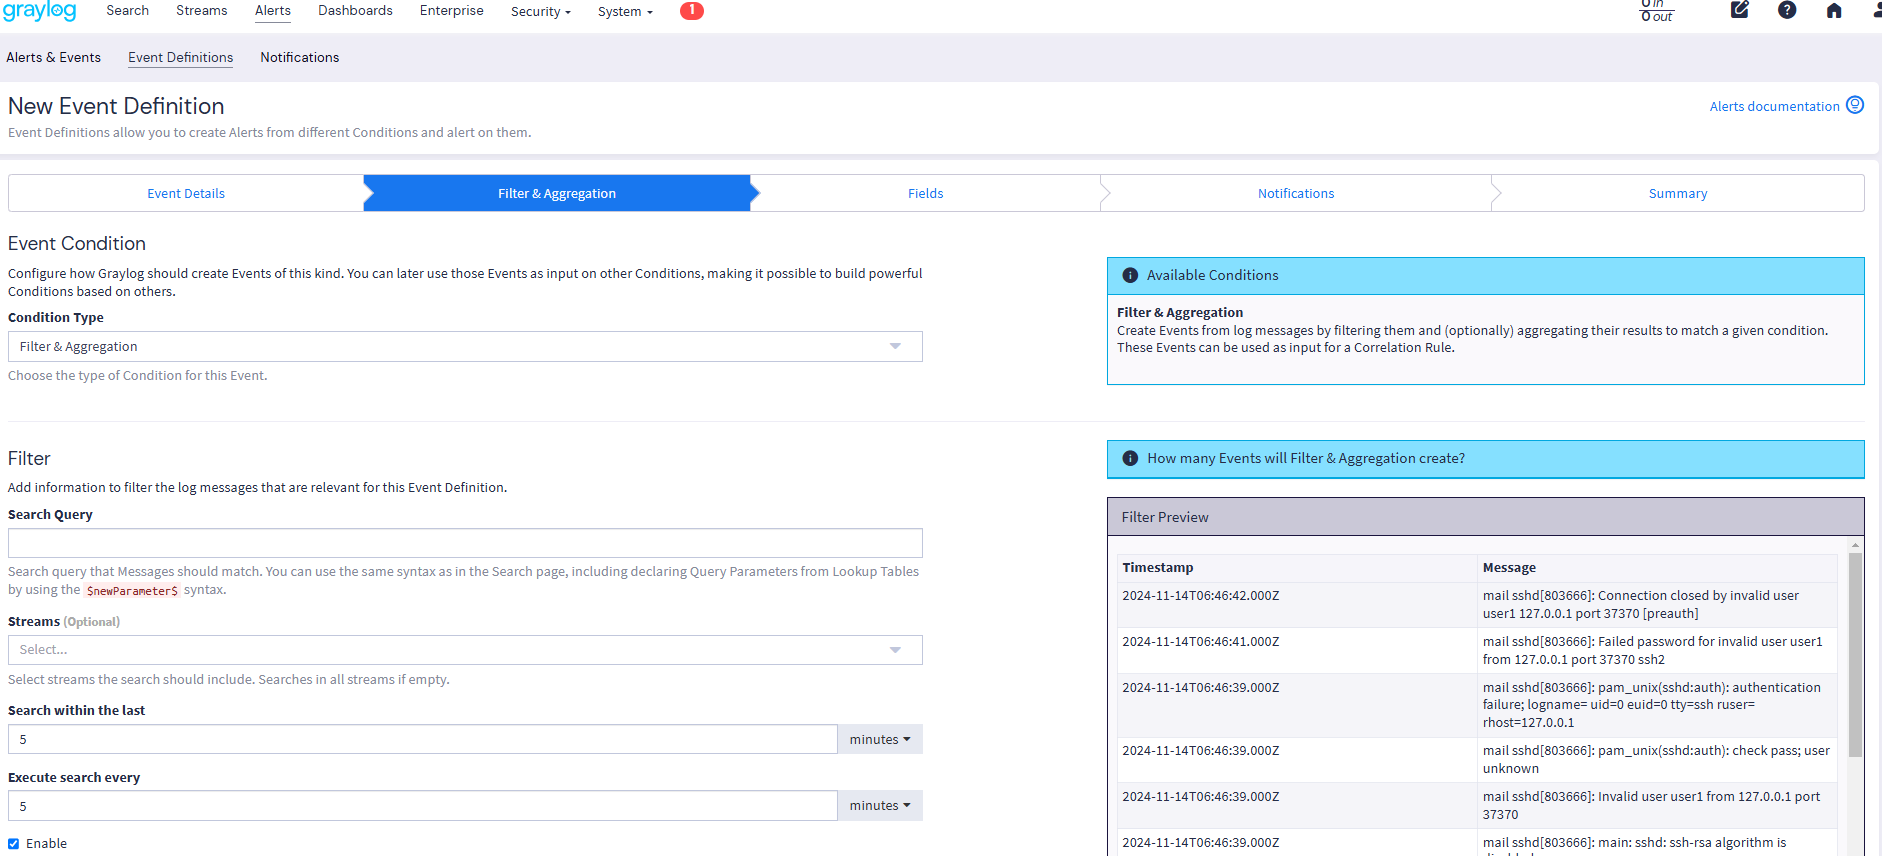
Task: Open the Security menu
Action: (x=540, y=12)
